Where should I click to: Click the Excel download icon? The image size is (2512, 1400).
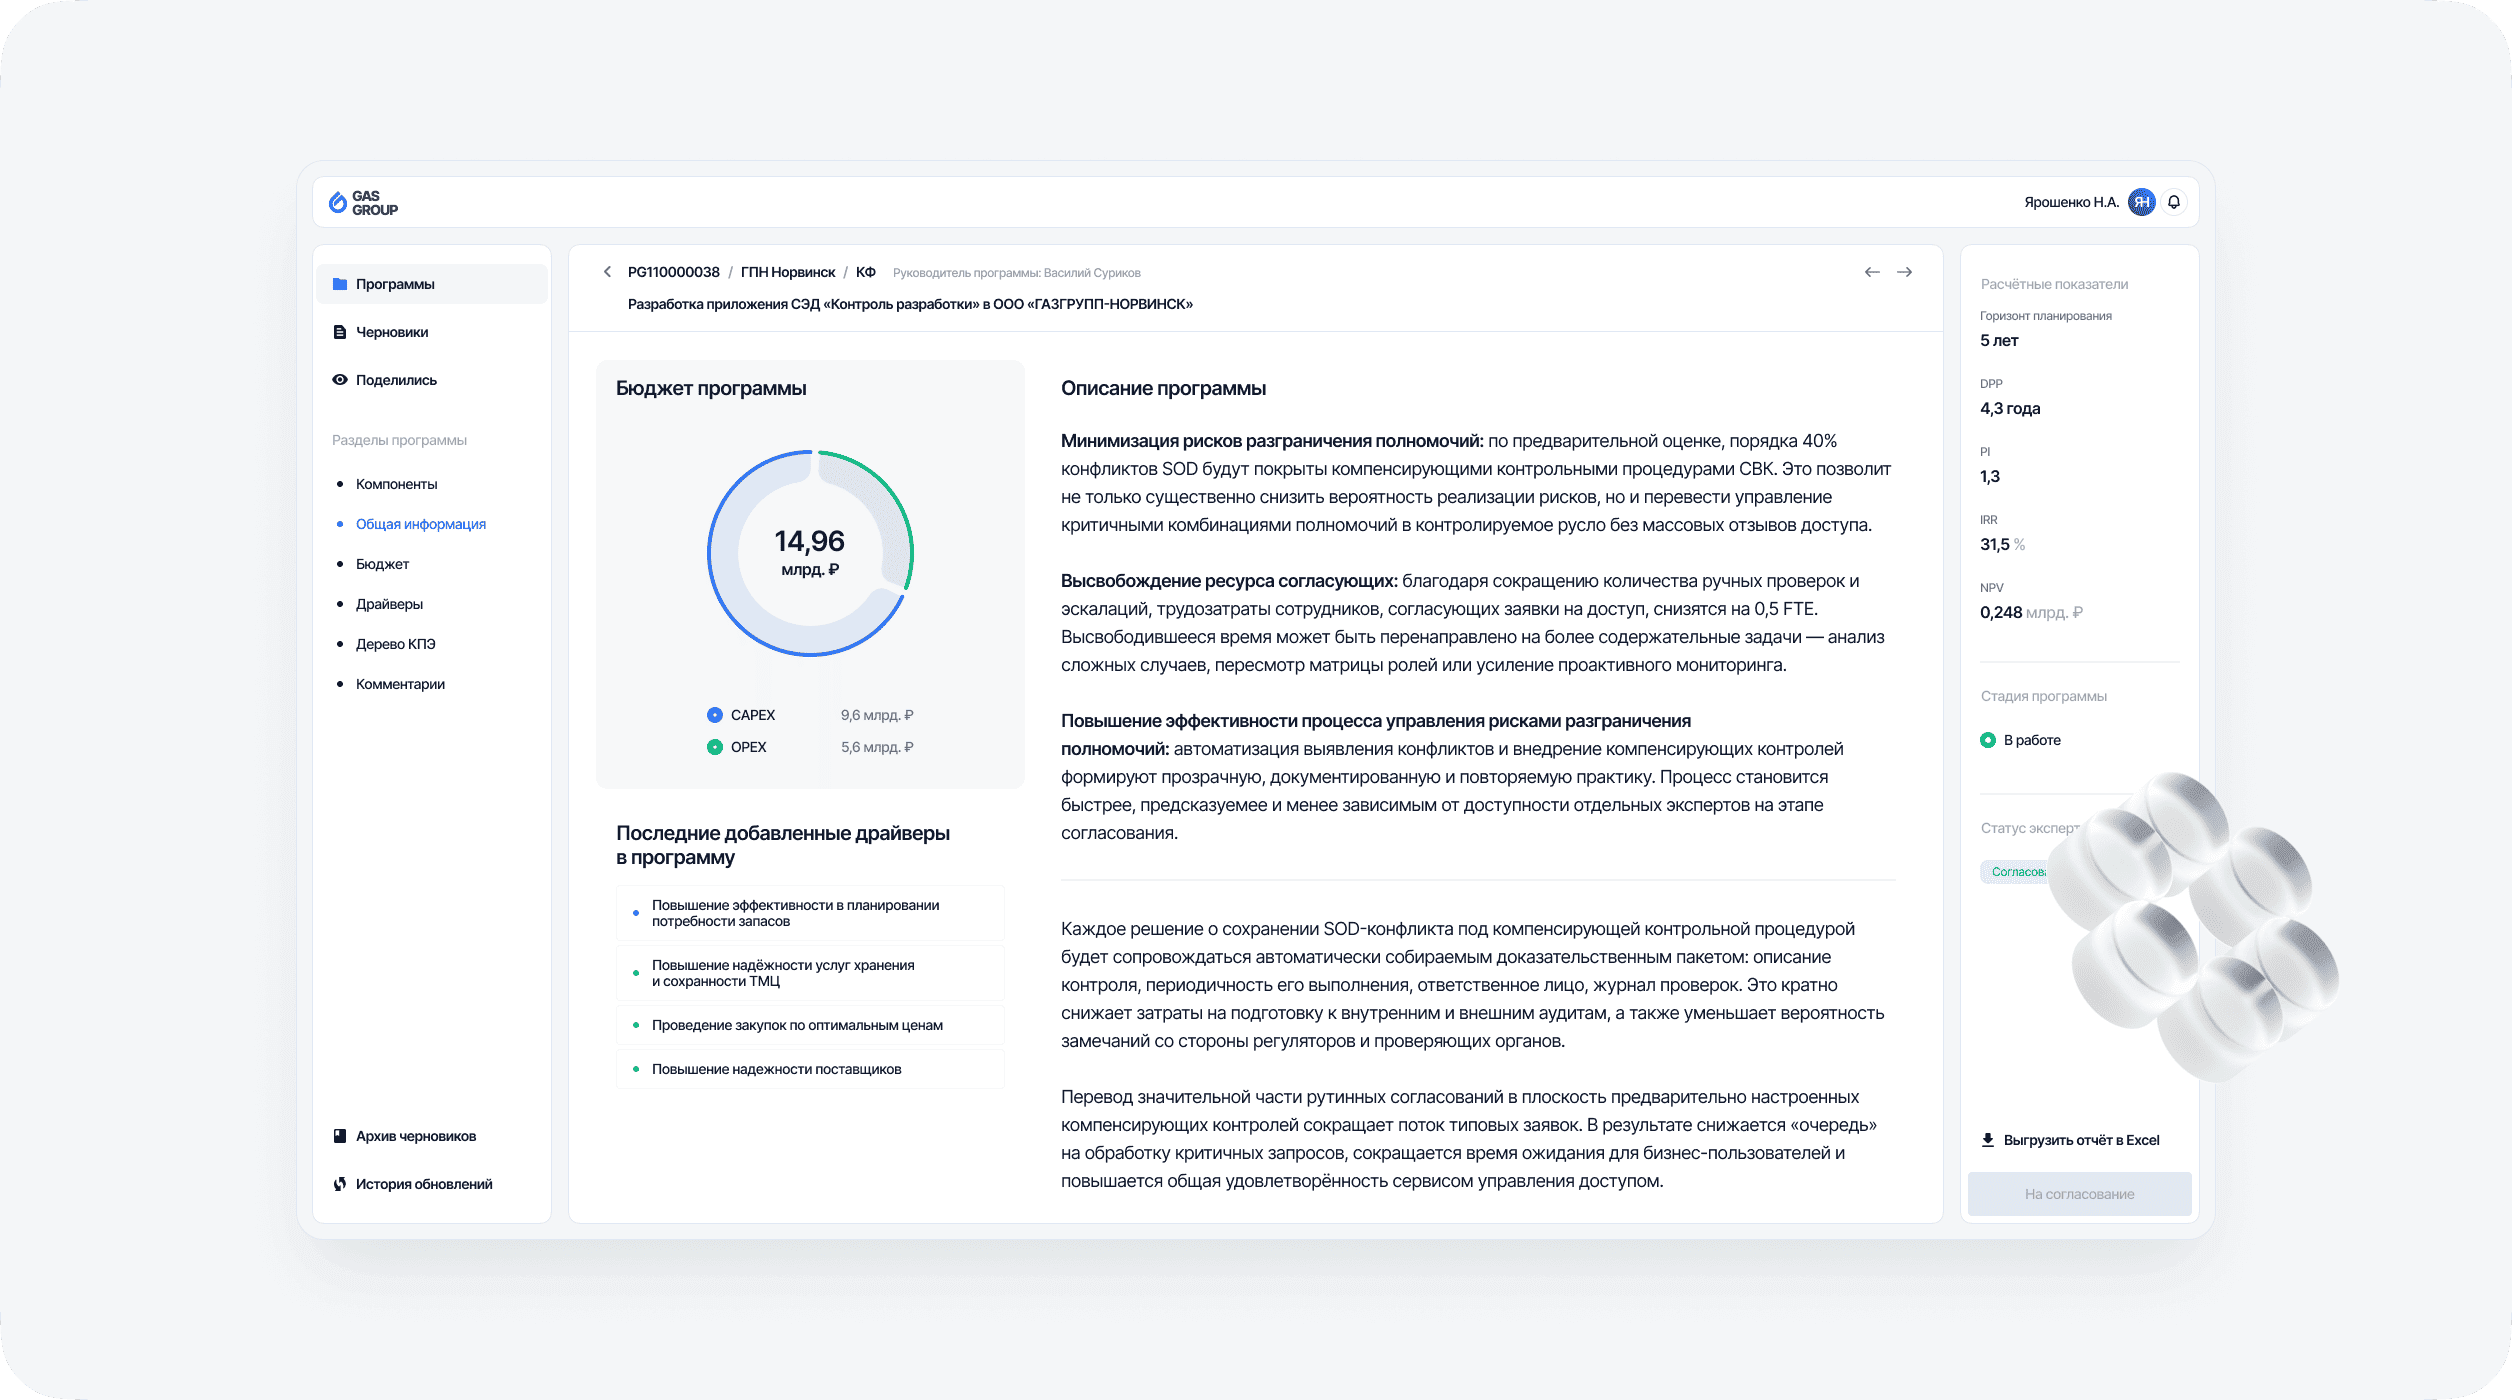tap(1988, 1140)
